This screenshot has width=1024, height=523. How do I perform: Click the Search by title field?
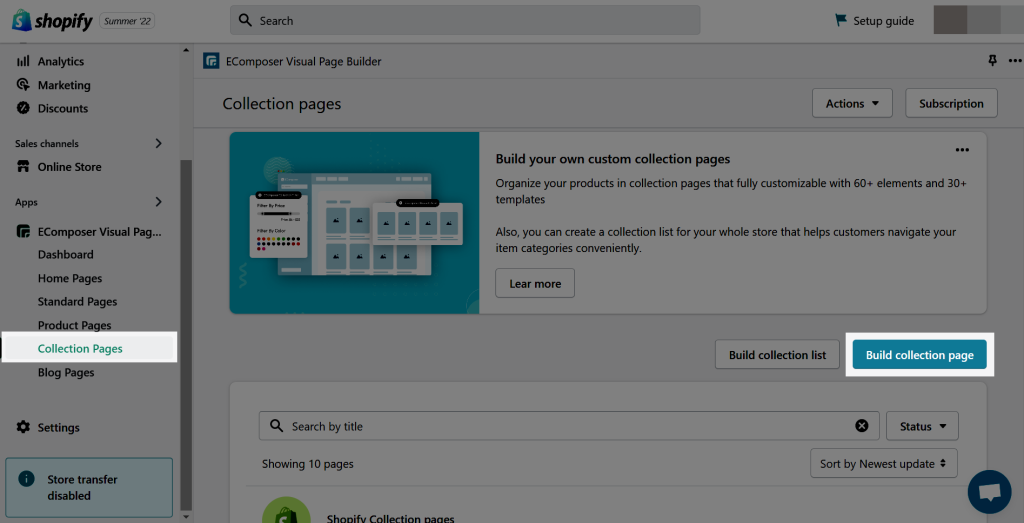point(569,426)
